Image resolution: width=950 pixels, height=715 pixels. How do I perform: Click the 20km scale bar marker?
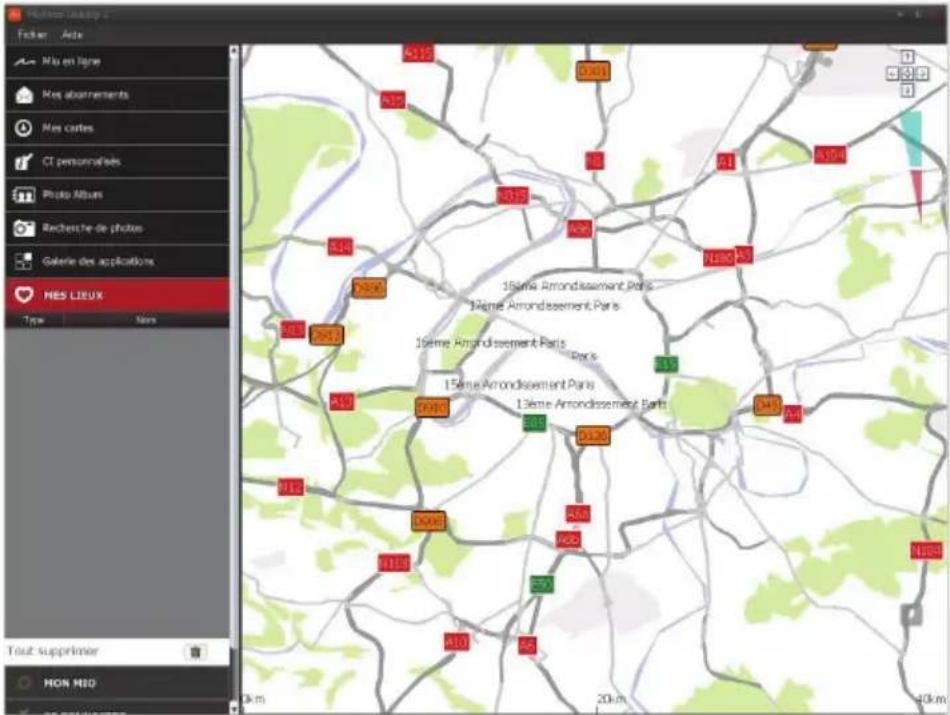pos(611,699)
